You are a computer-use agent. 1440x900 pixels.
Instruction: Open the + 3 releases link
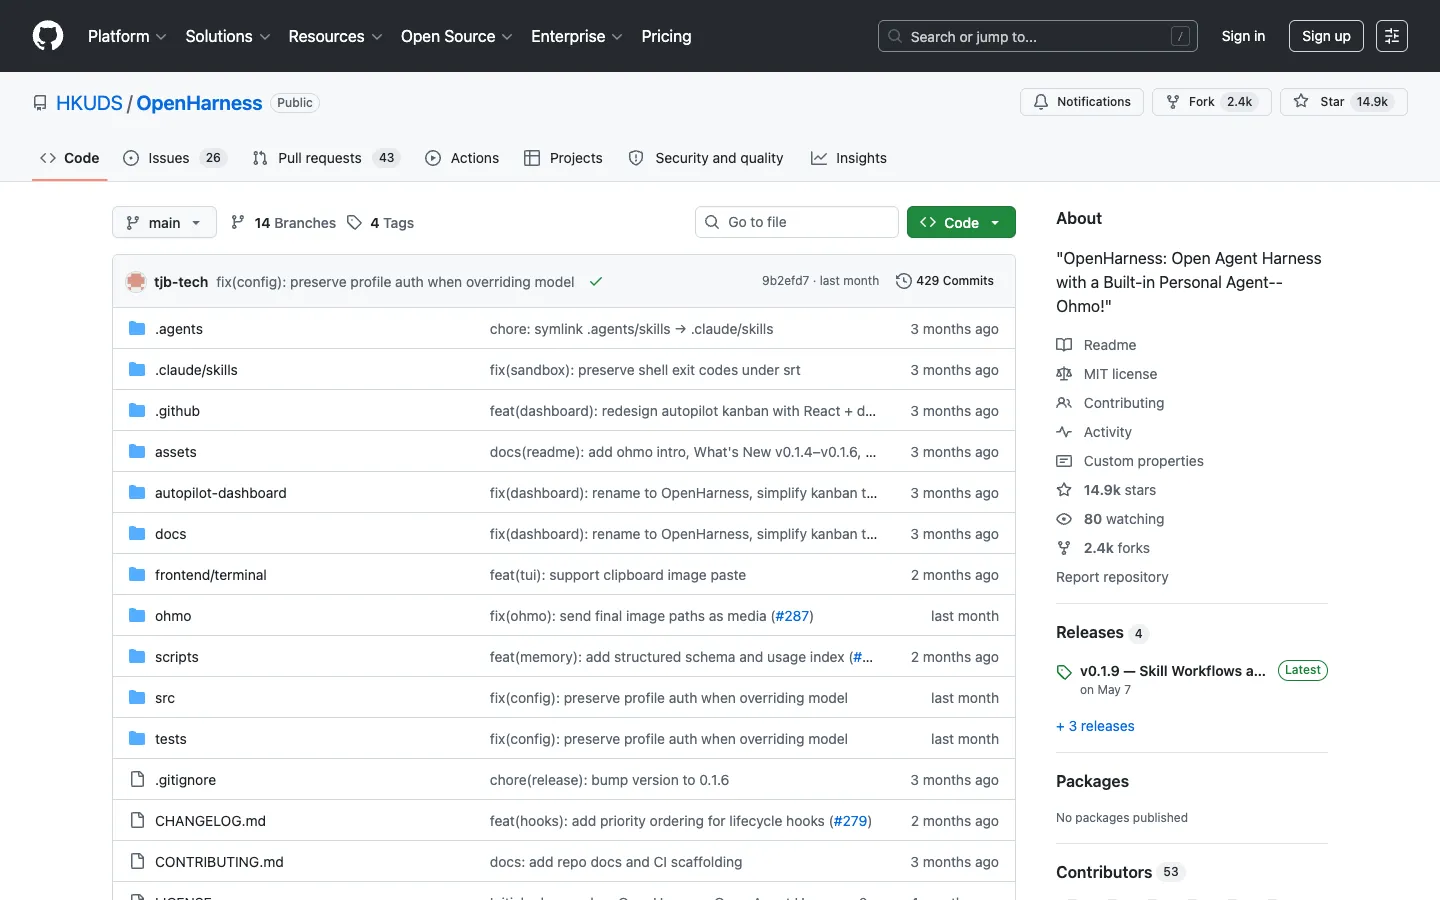point(1095,726)
